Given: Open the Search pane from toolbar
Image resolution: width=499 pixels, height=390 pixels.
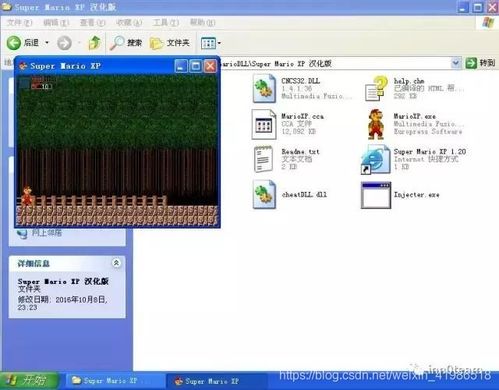Looking at the screenshot, I should point(126,43).
